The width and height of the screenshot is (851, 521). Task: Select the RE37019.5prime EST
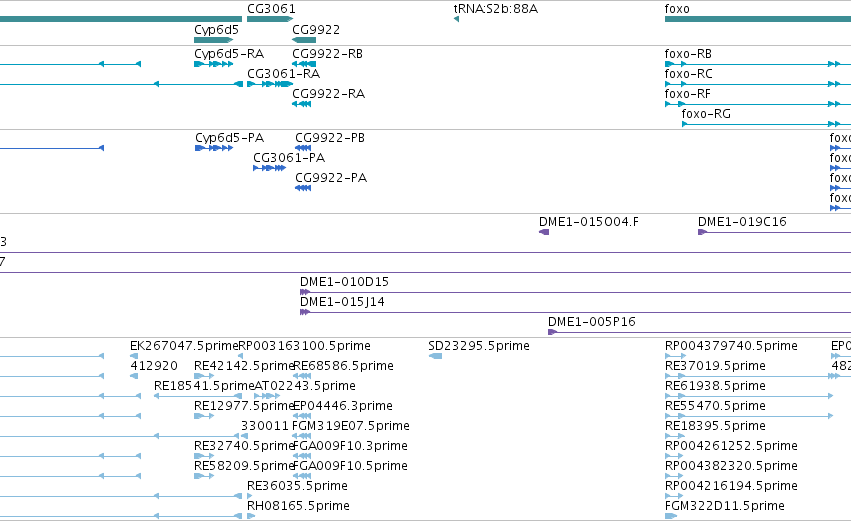tap(715, 366)
